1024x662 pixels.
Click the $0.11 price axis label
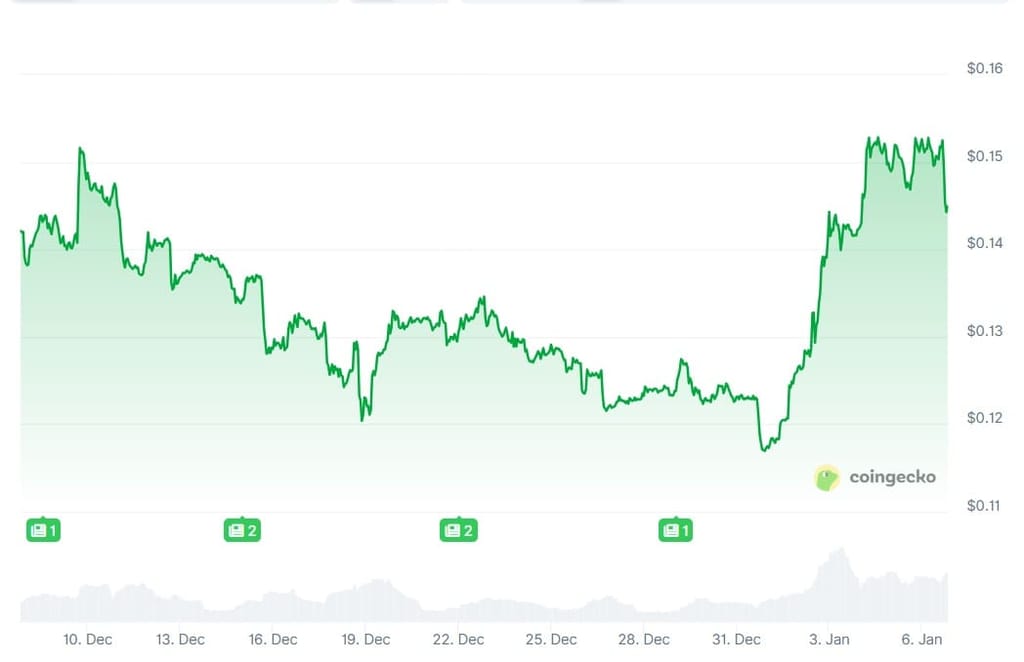pyautogui.click(x=984, y=505)
